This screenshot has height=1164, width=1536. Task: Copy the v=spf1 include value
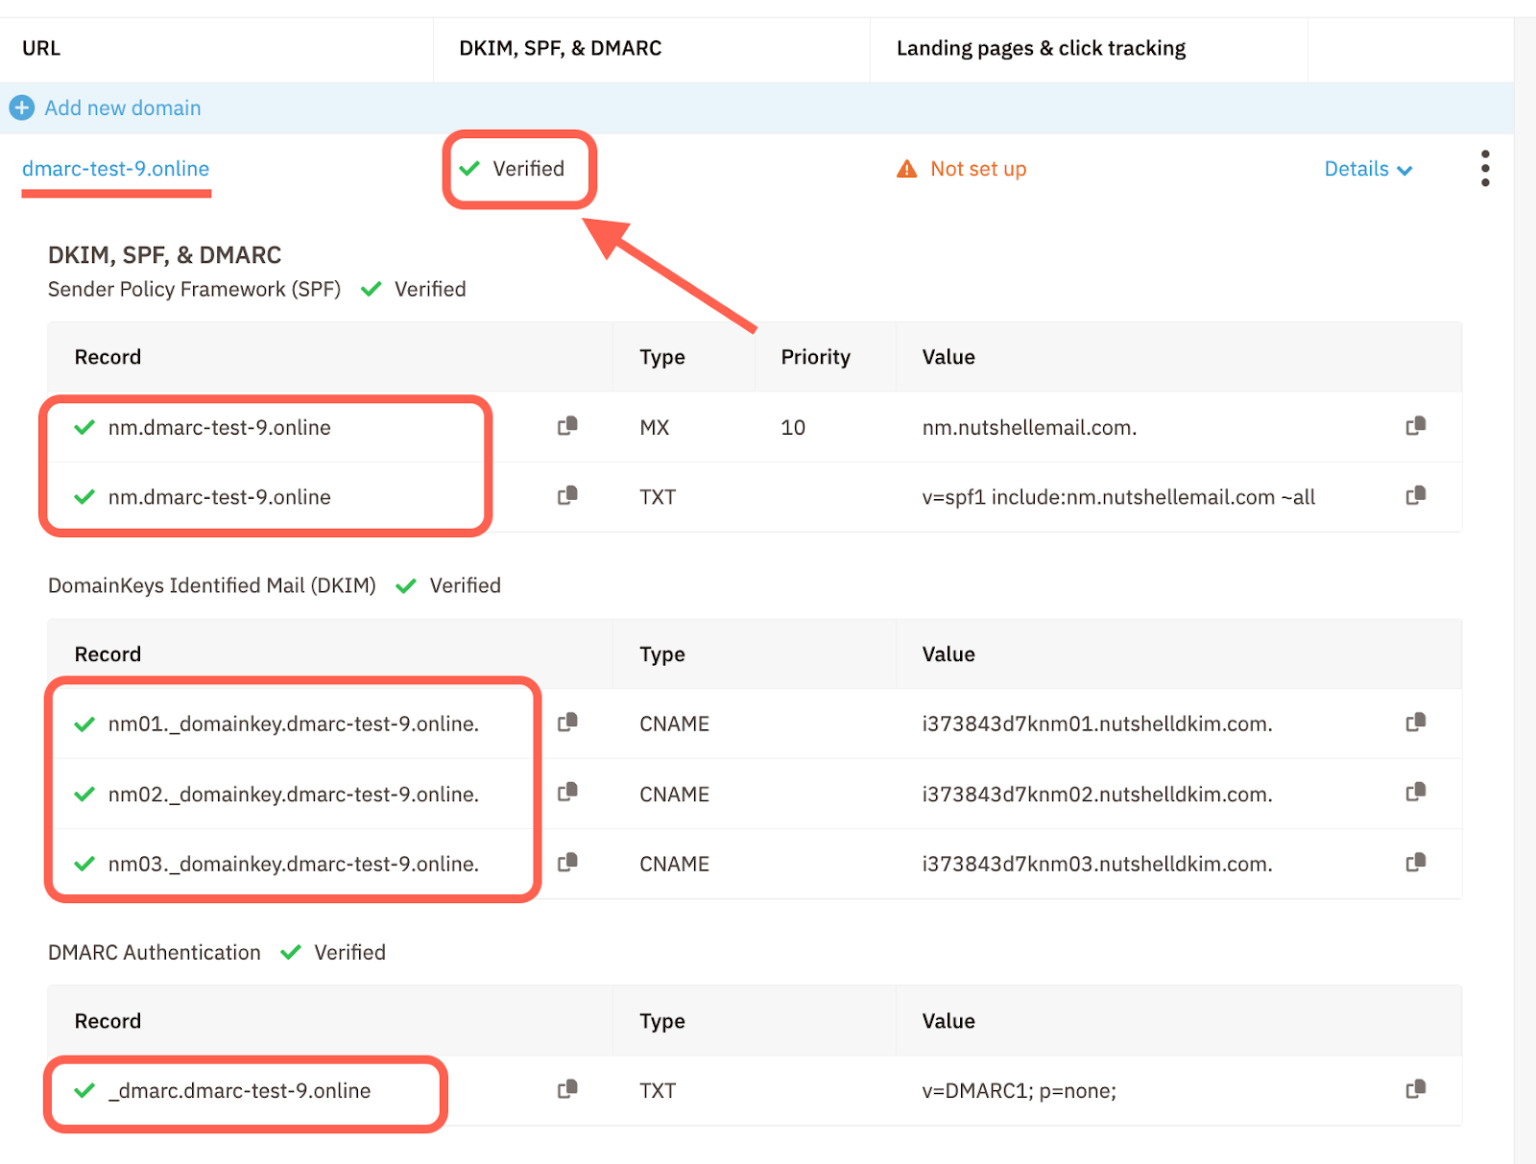(1416, 496)
